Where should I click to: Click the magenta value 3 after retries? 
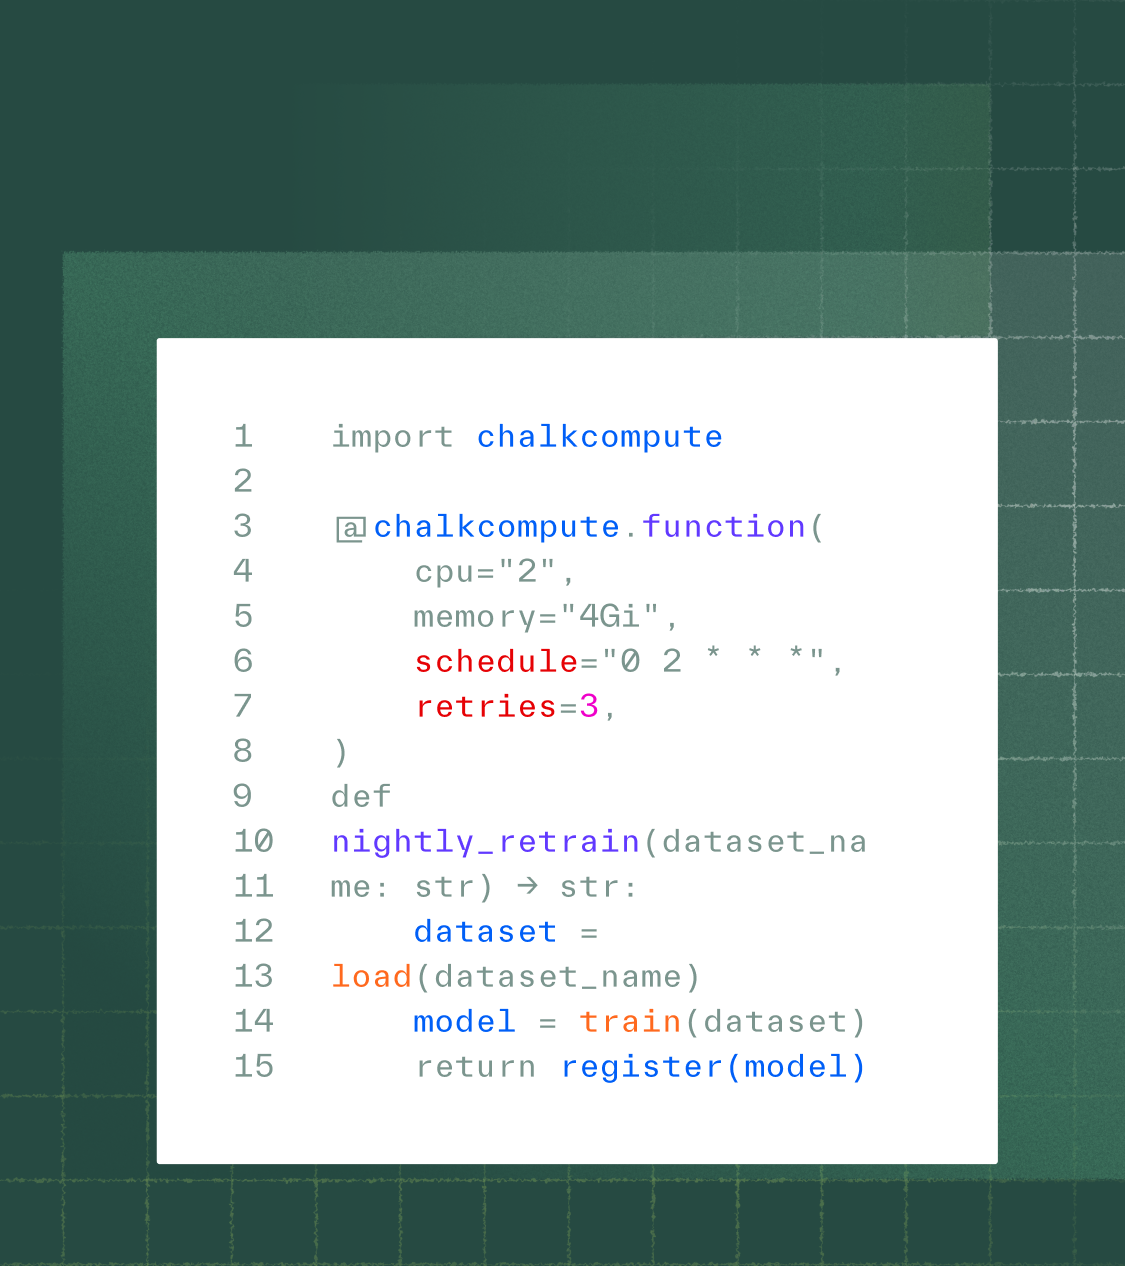[589, 707]
